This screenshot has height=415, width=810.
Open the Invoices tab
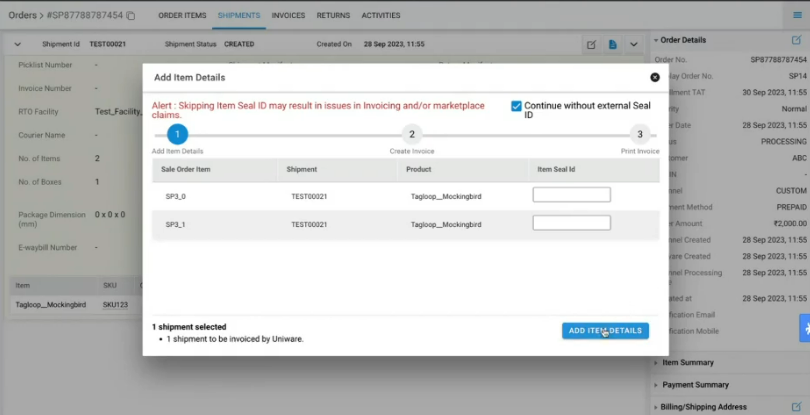click(288, 16)
